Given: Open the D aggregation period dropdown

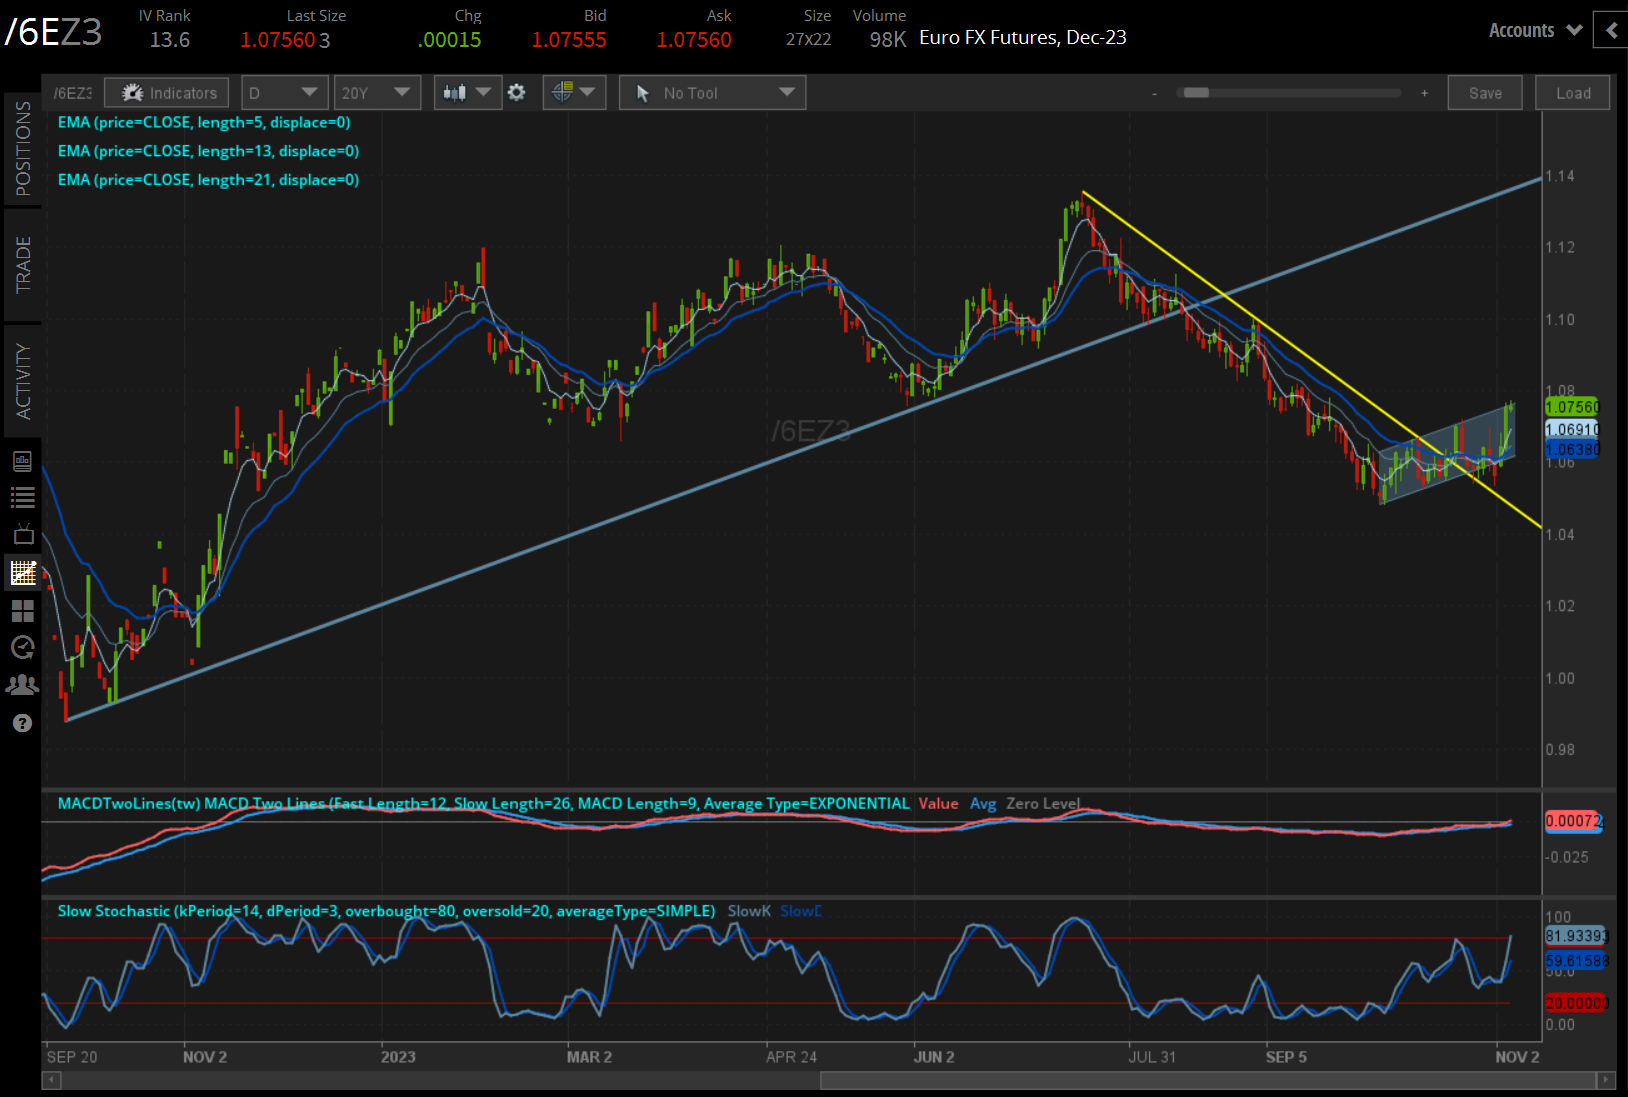Looking at the screenshot, I should pyautogui.click(x=284, y=93).
